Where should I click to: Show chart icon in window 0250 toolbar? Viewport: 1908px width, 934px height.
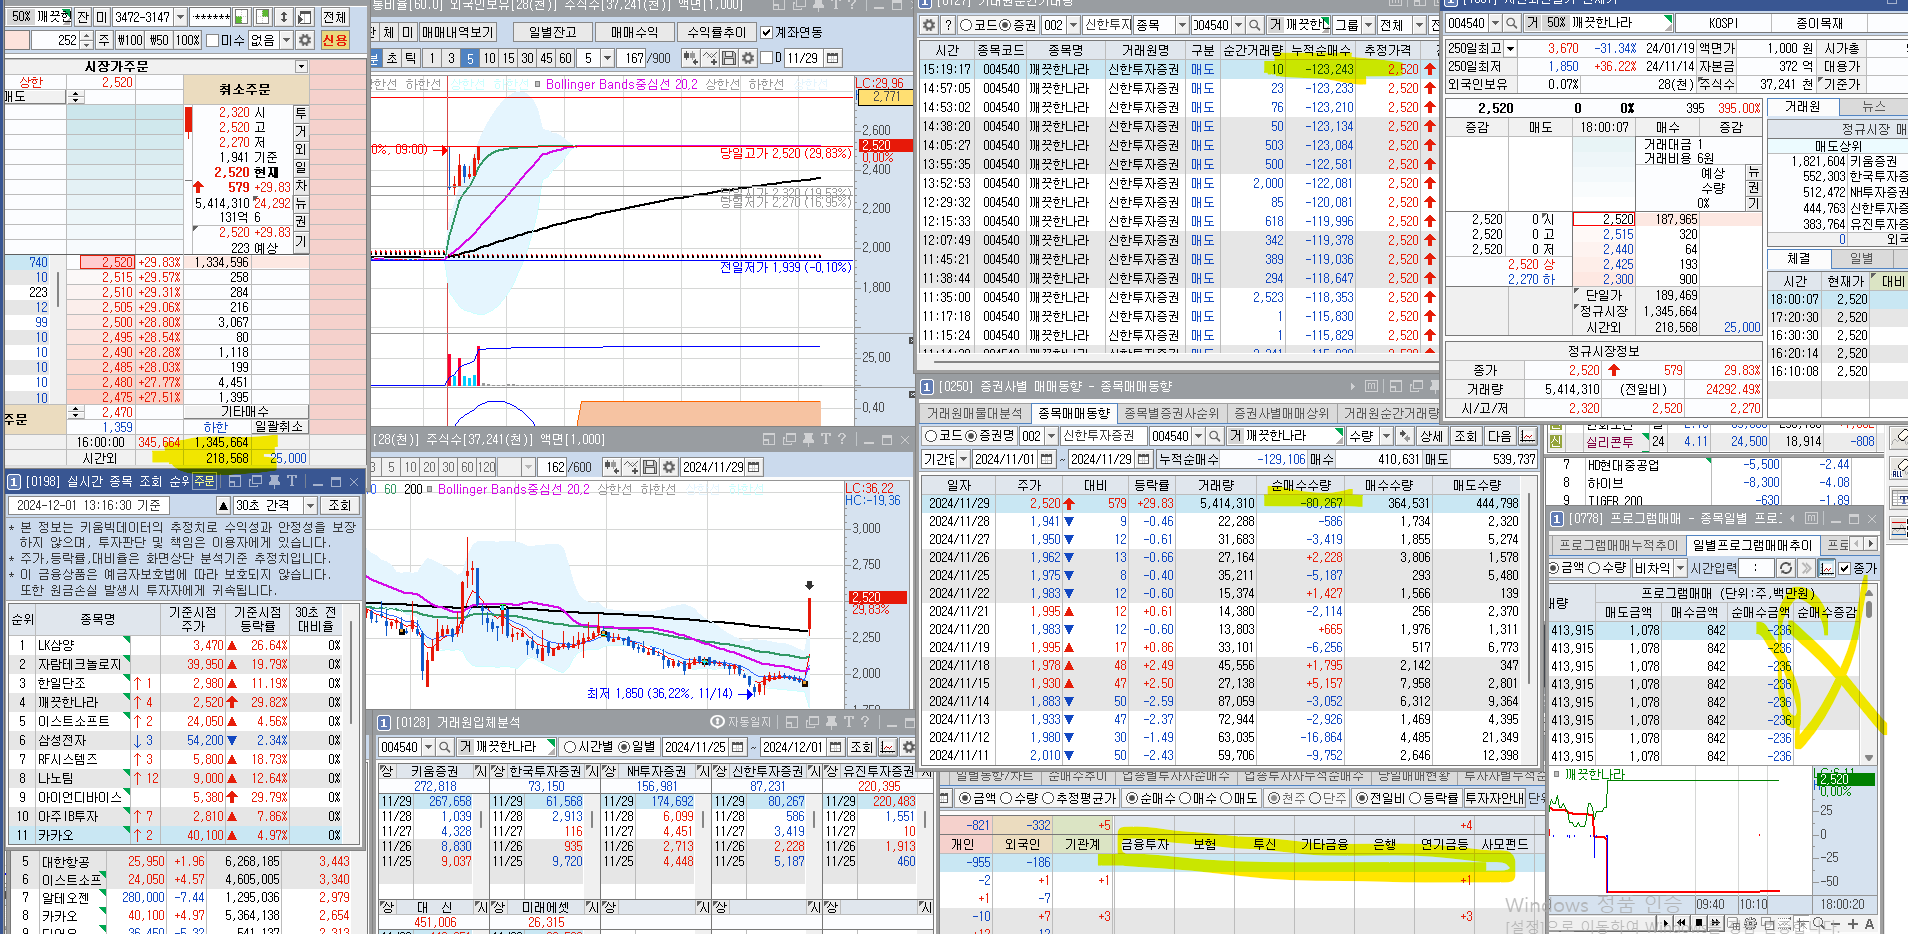(1528, 436)
